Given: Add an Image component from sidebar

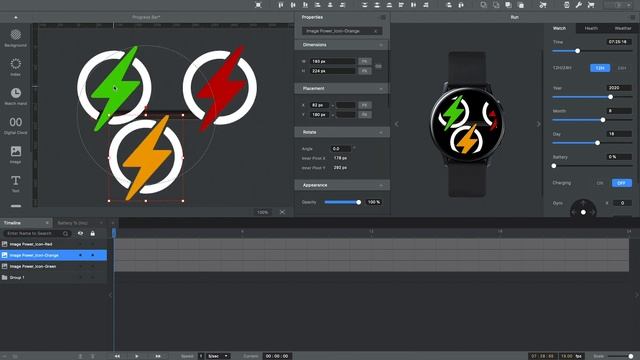Looking at the screenshot, I should click(16, 154).
